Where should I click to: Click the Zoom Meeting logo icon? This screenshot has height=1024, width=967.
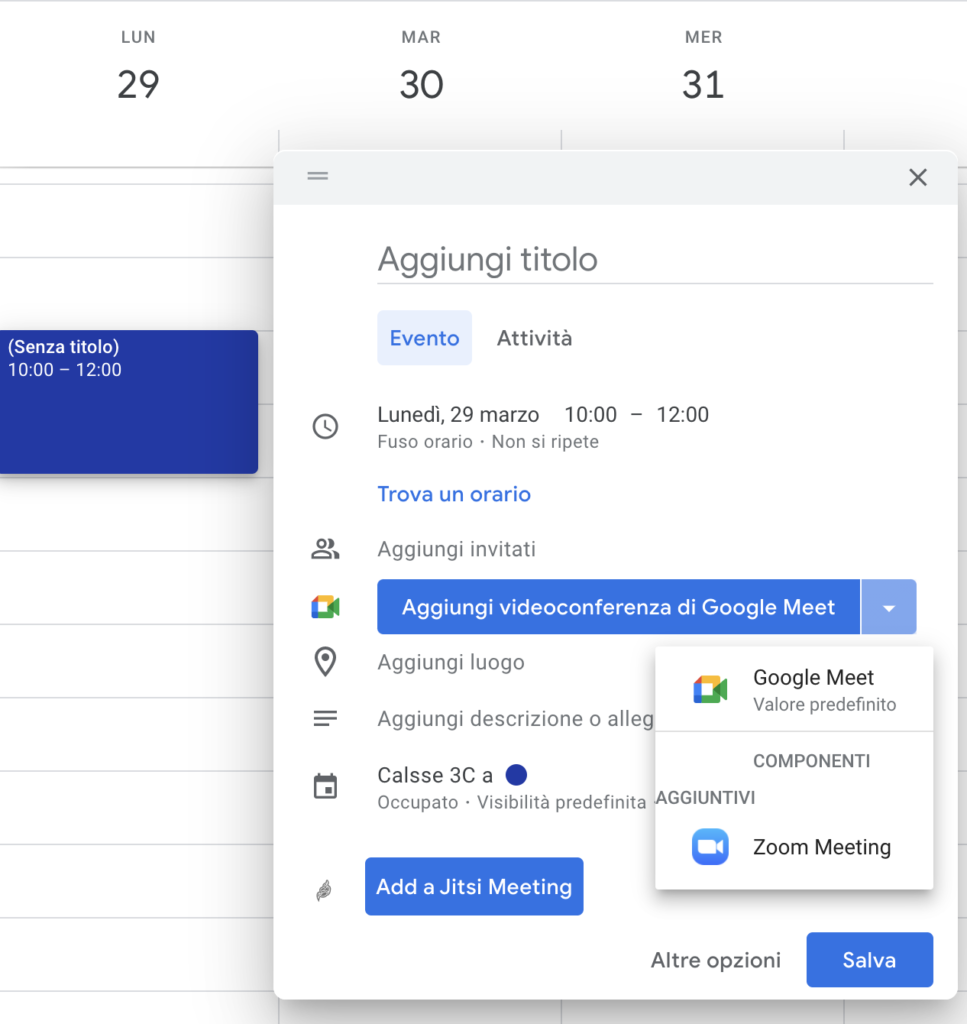pos(710,846)
